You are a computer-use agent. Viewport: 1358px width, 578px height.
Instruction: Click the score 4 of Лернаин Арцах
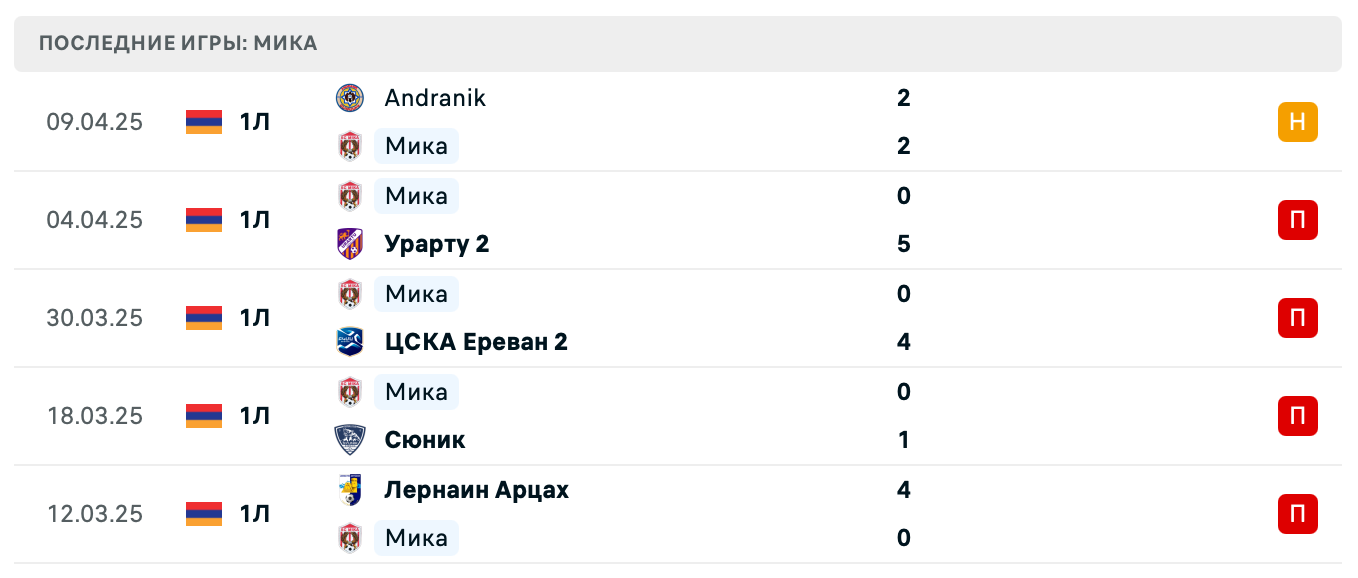pos(903,490)
